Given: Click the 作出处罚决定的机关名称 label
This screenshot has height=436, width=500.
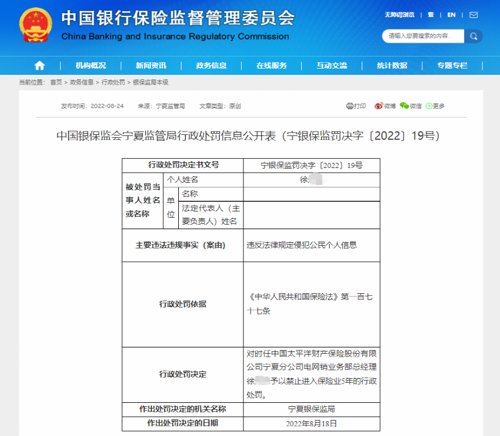Looking at the screenshot, I should click(x=183, y=409).
